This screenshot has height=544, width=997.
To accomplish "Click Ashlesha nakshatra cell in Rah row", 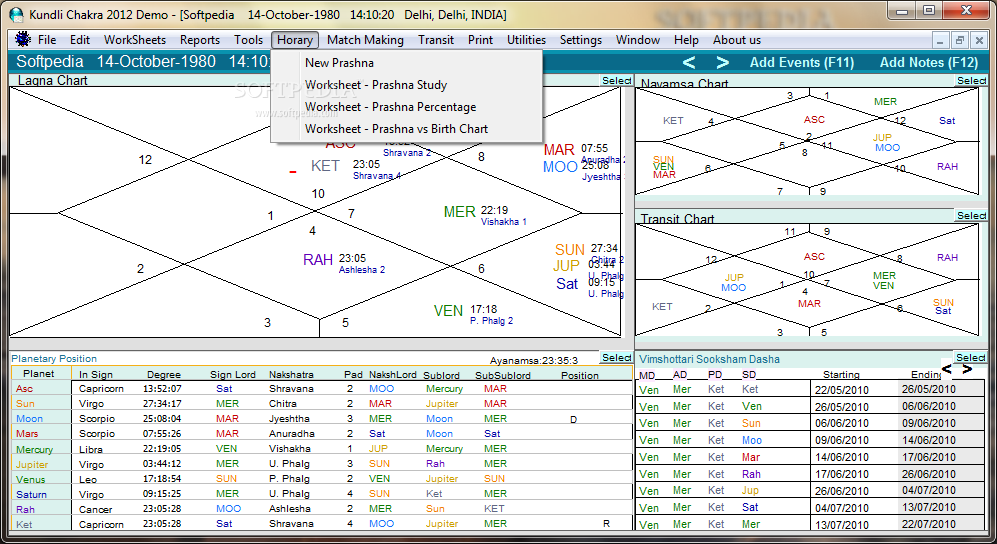I will tap(290, 509).
